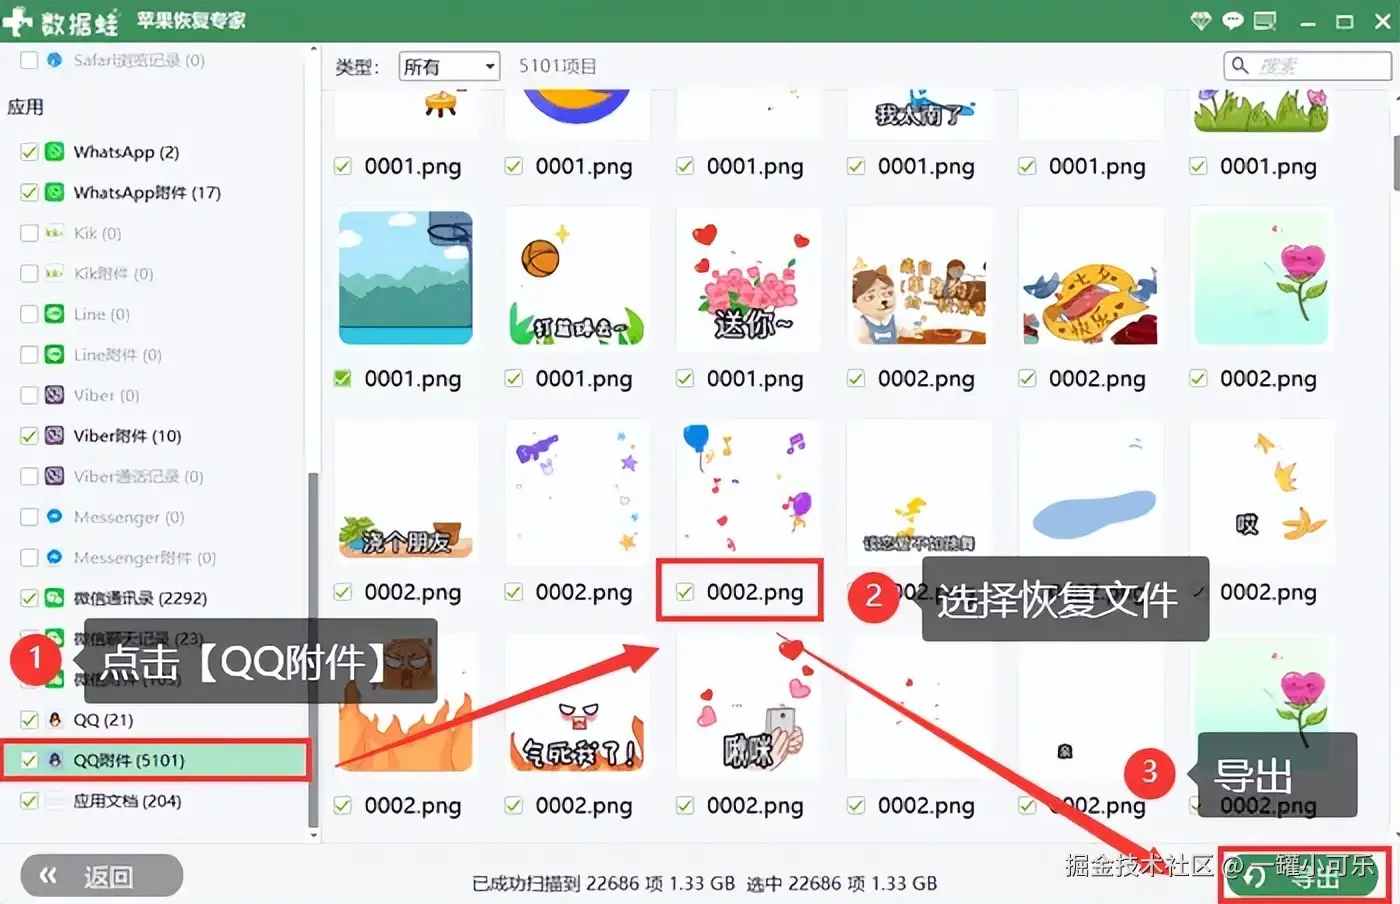Click the green 导出 export button
1400x904 pixels.
click(1302, 876)
